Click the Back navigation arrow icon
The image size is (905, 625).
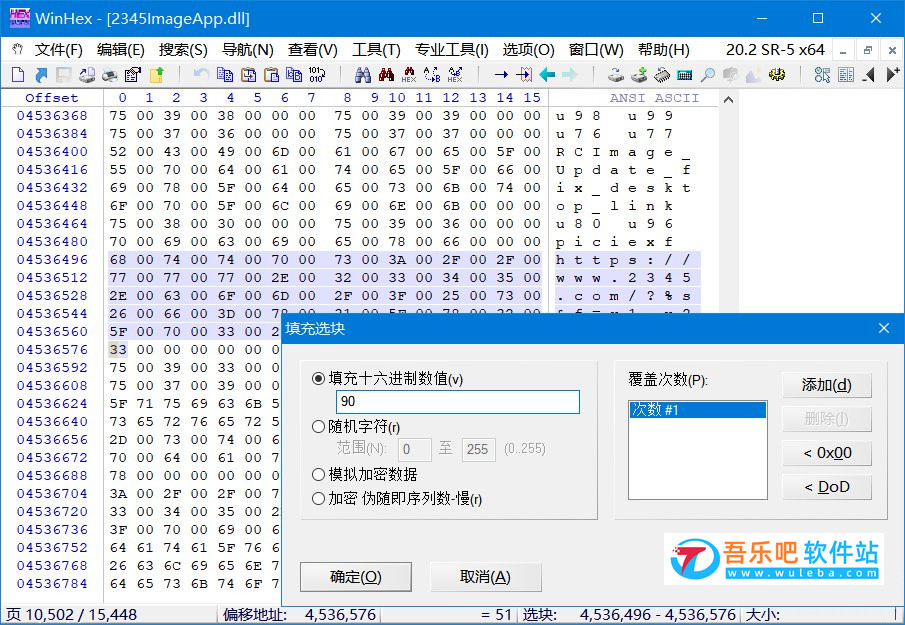pos(547,74)
